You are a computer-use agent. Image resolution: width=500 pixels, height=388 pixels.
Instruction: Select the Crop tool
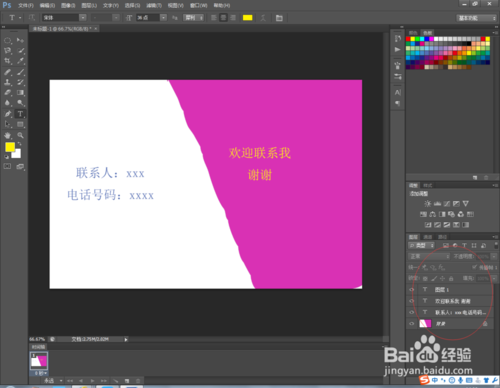pos(8,61)
